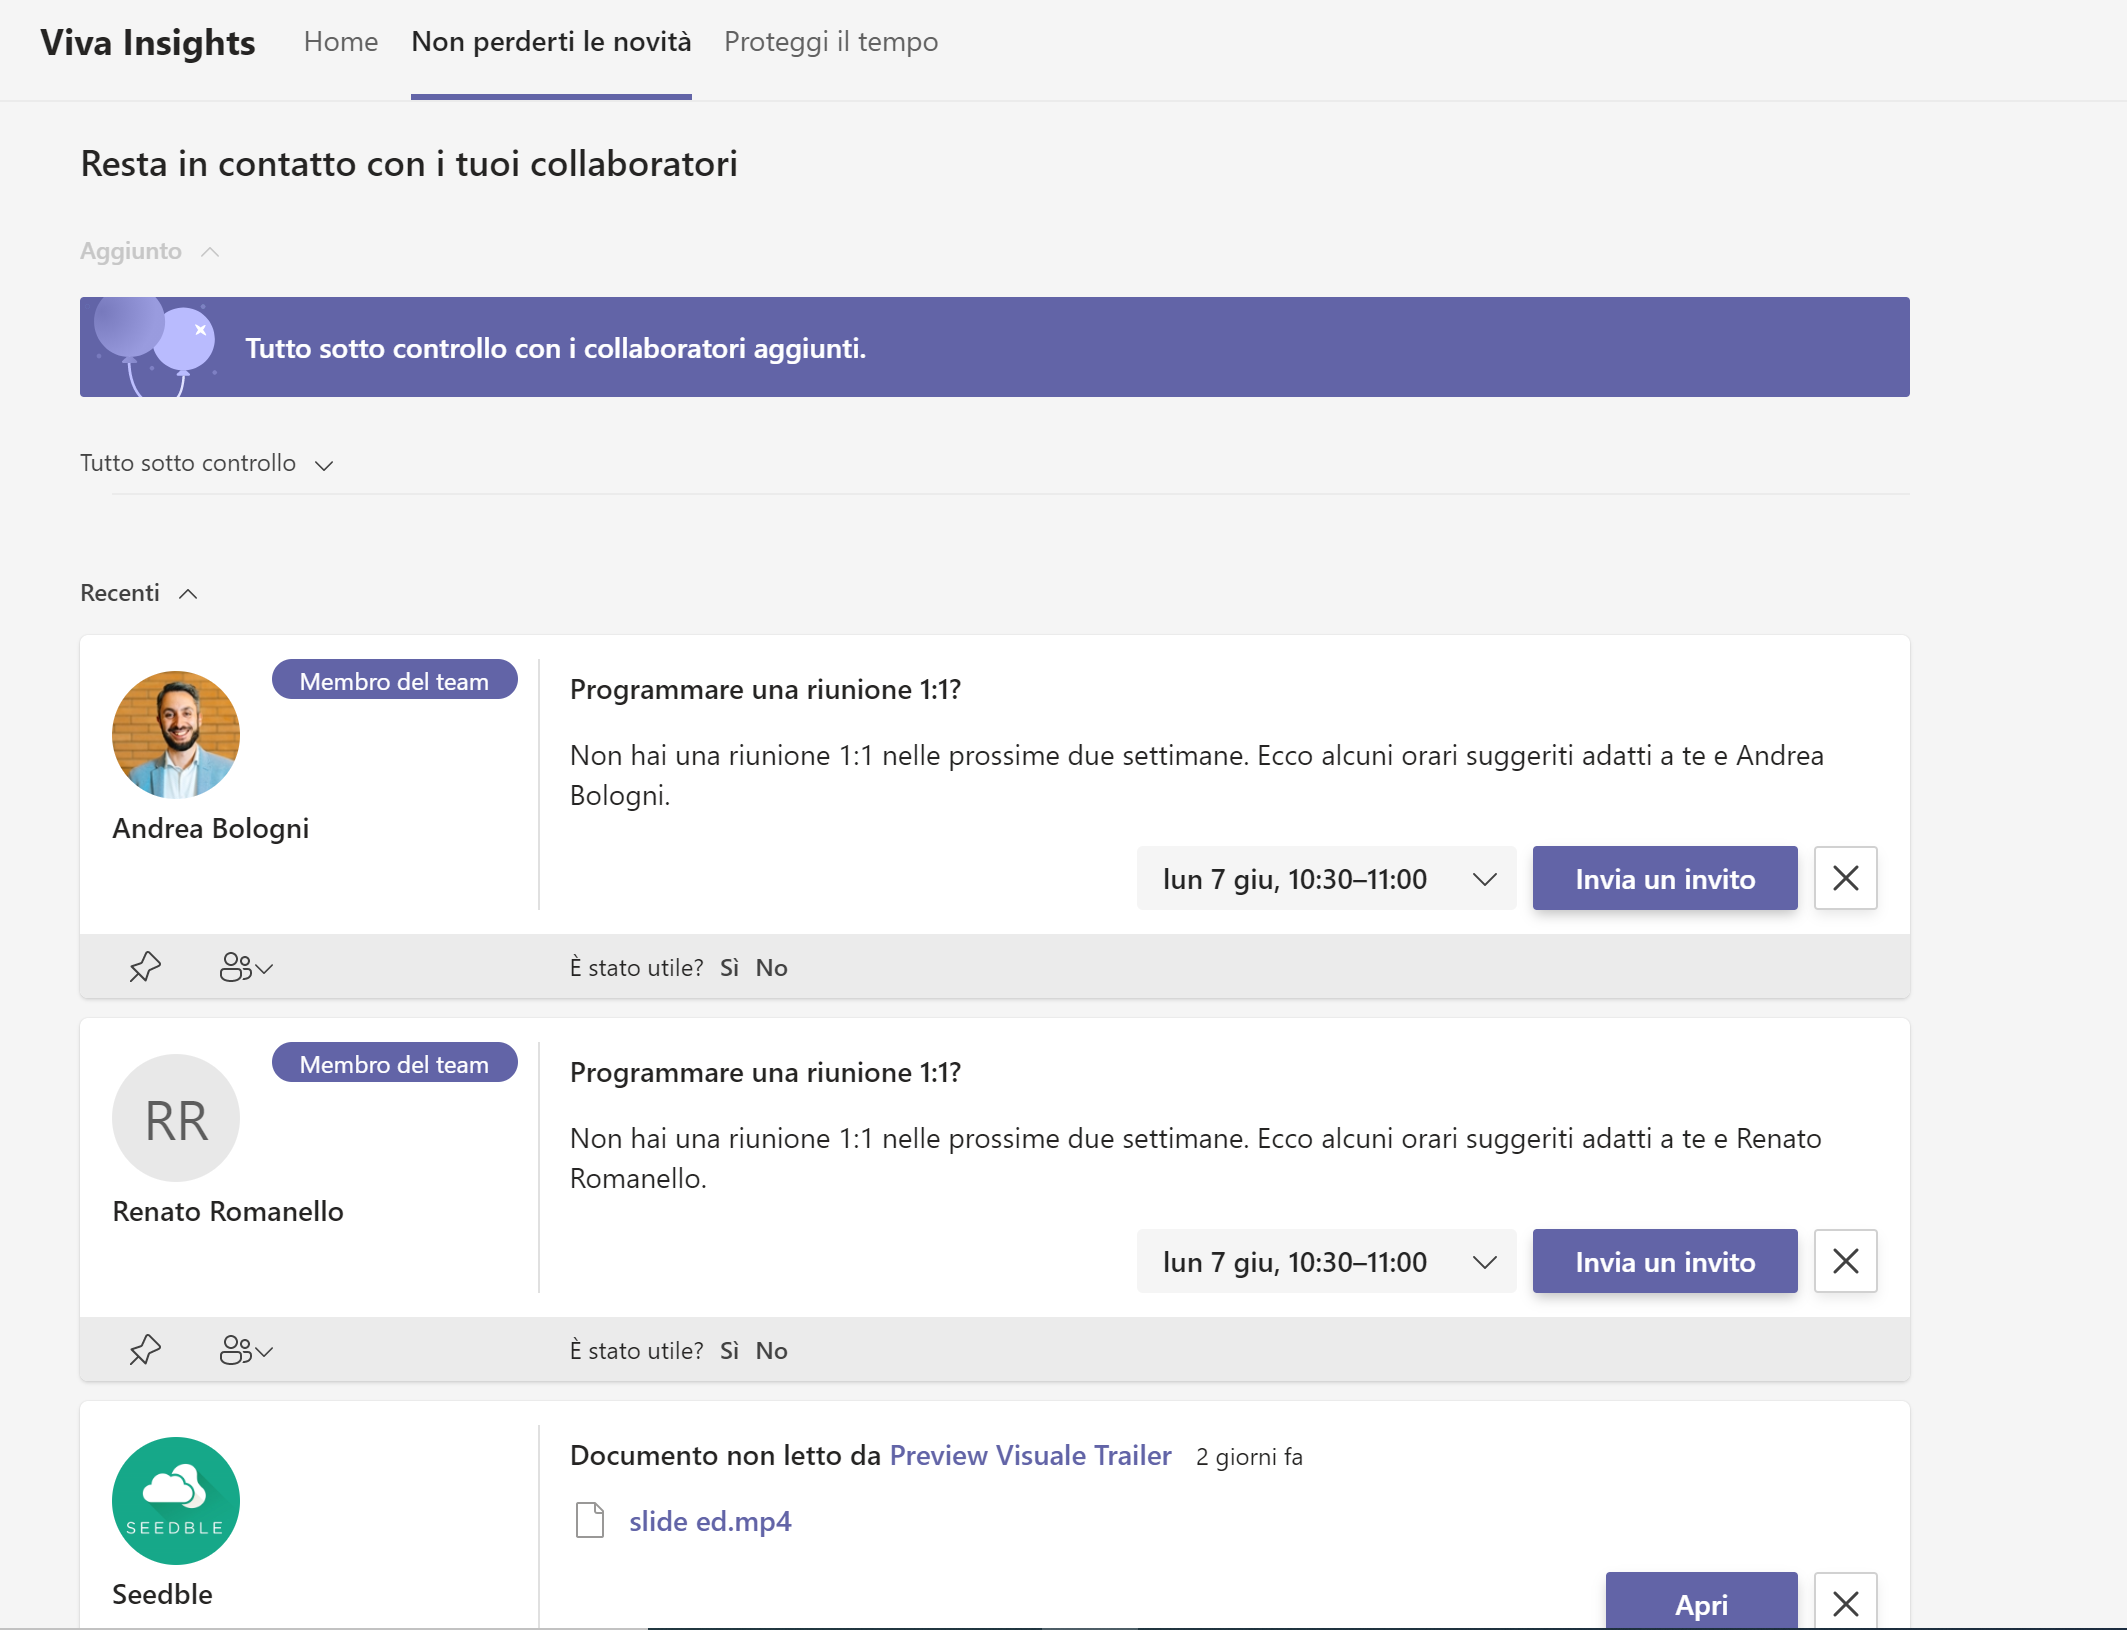
Task: Answer No on Andrea Bologni feedback
Action: (771, 968)
